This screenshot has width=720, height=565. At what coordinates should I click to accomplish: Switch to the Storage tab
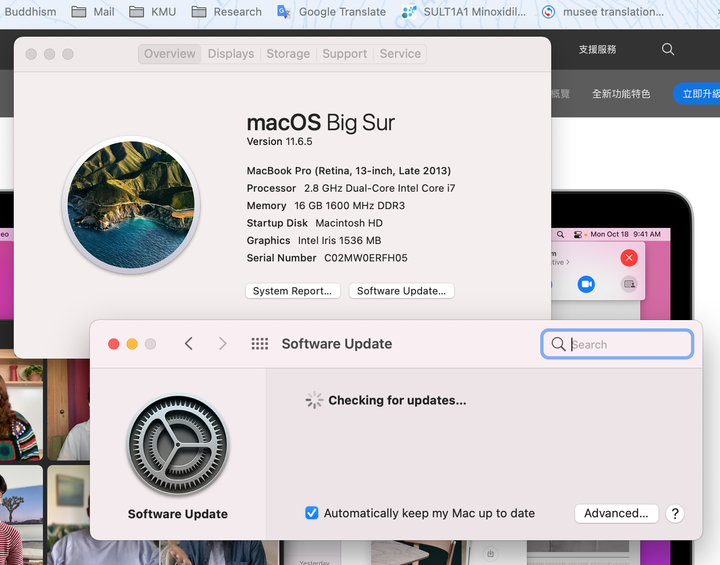click(x=288, y=54)
